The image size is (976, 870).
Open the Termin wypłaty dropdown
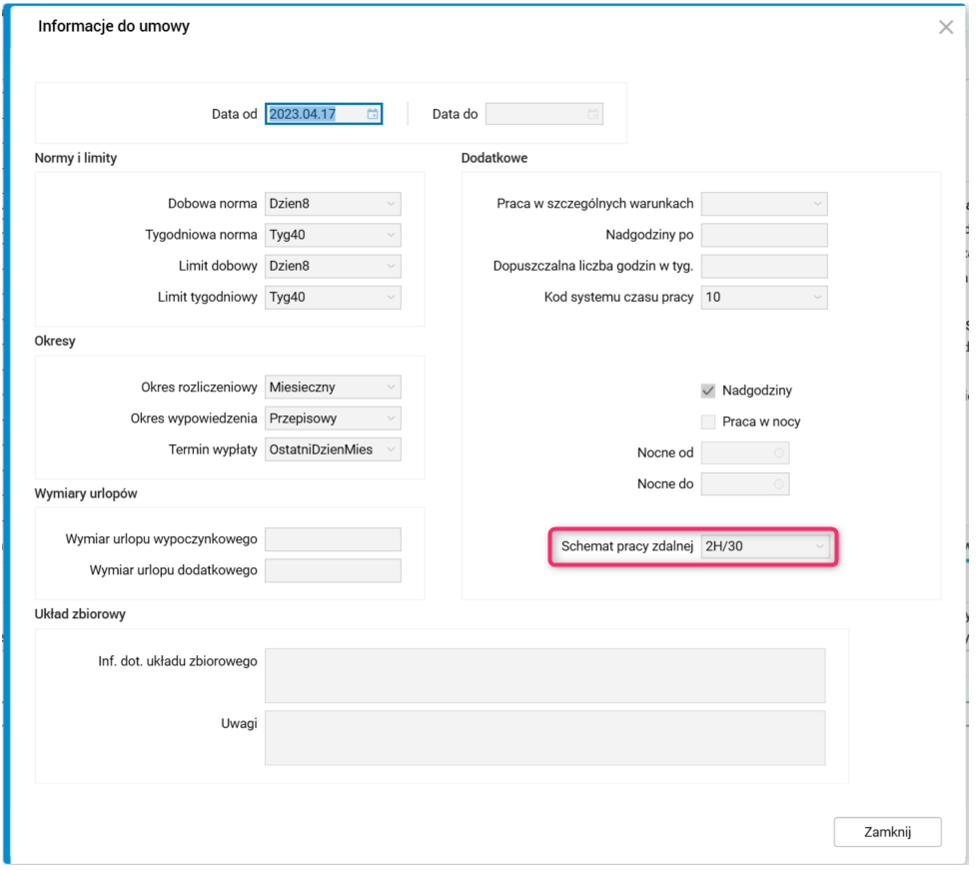(x=390, y=450)
